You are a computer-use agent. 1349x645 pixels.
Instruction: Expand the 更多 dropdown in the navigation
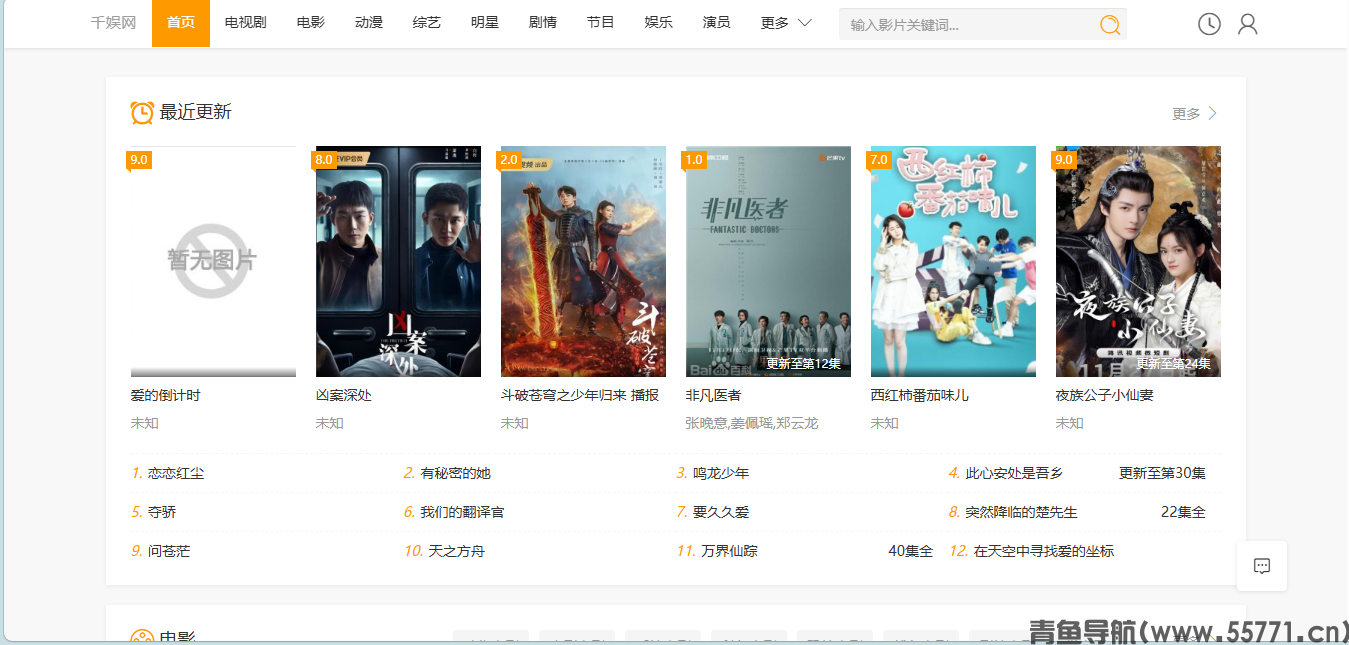click(x=785, y=23)
